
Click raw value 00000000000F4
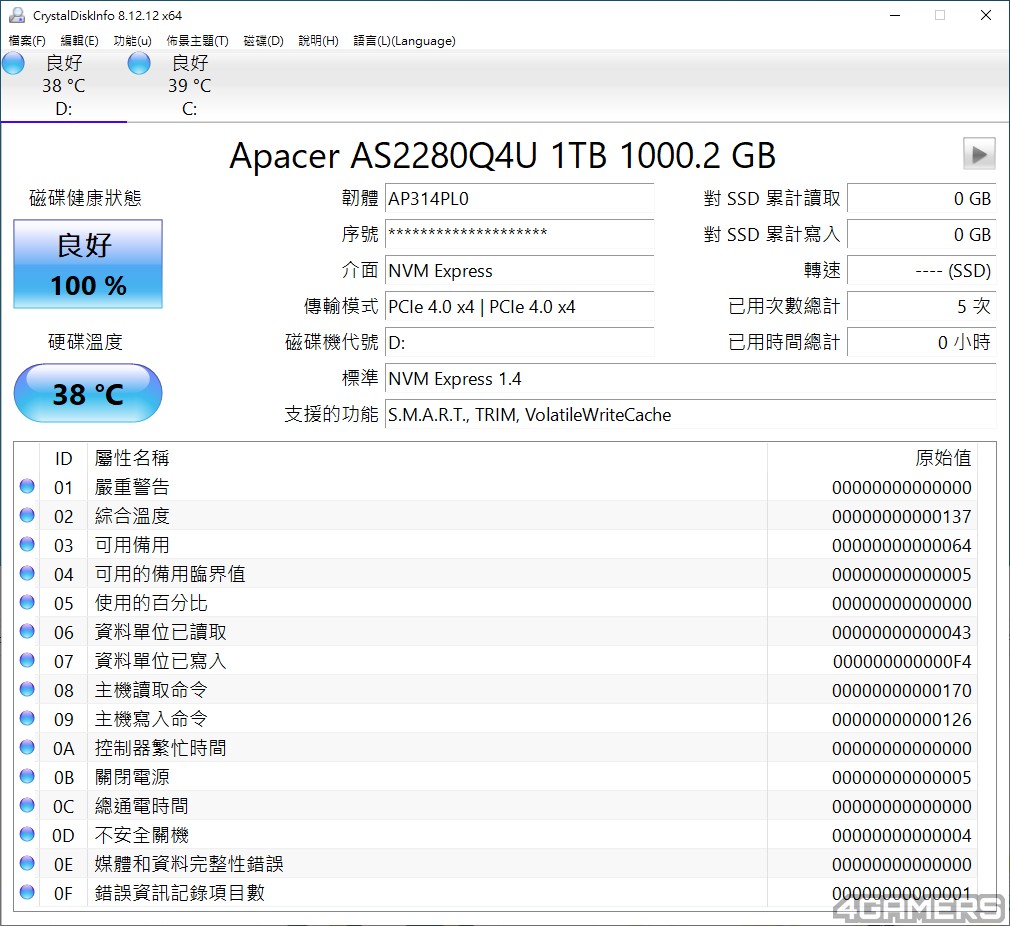(902, 661)
